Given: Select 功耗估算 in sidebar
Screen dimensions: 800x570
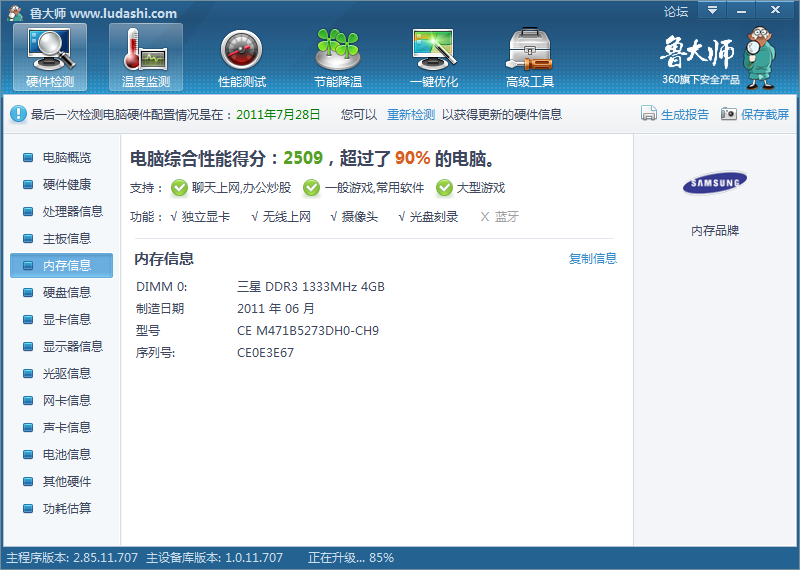Looking at the screenshot, I should coord(61,509).
